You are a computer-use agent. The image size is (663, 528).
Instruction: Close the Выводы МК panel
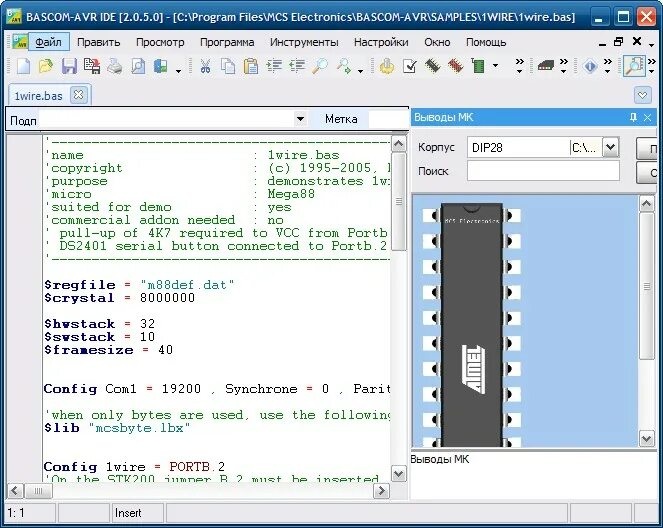647,118
